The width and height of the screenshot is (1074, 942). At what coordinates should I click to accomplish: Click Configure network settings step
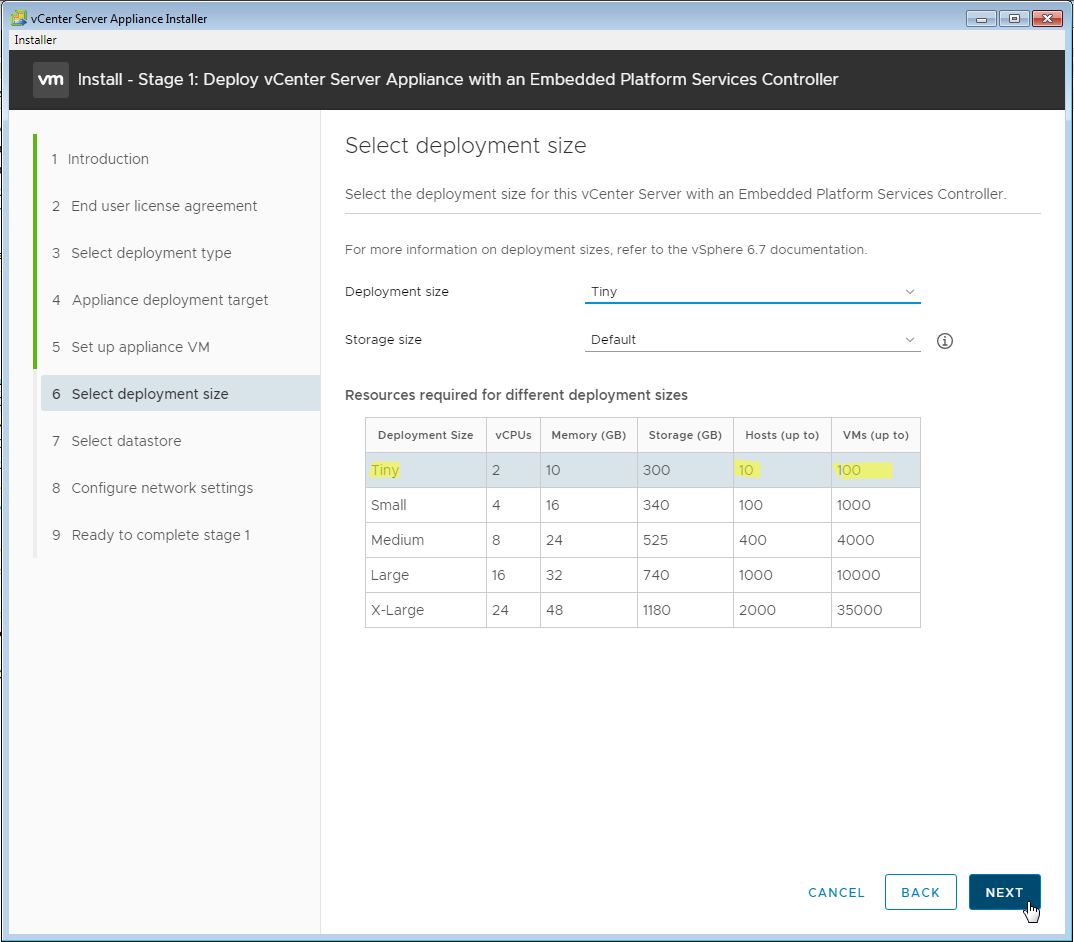(x=162, y=488)
